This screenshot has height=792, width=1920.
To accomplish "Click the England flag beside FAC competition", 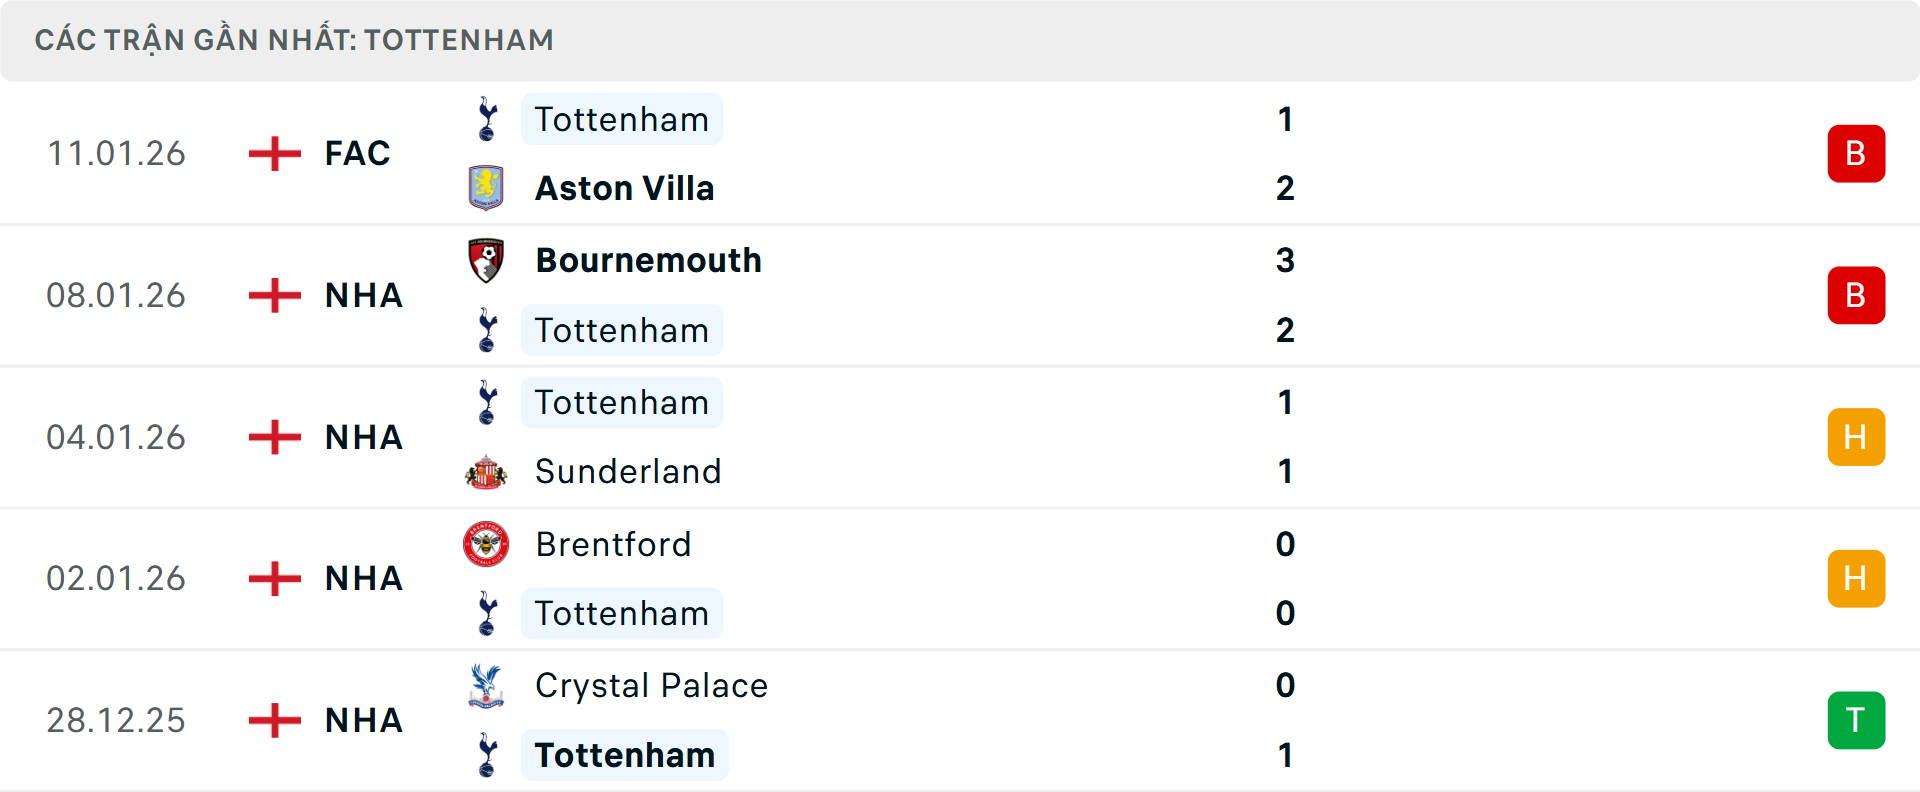I will pos(273,153).
